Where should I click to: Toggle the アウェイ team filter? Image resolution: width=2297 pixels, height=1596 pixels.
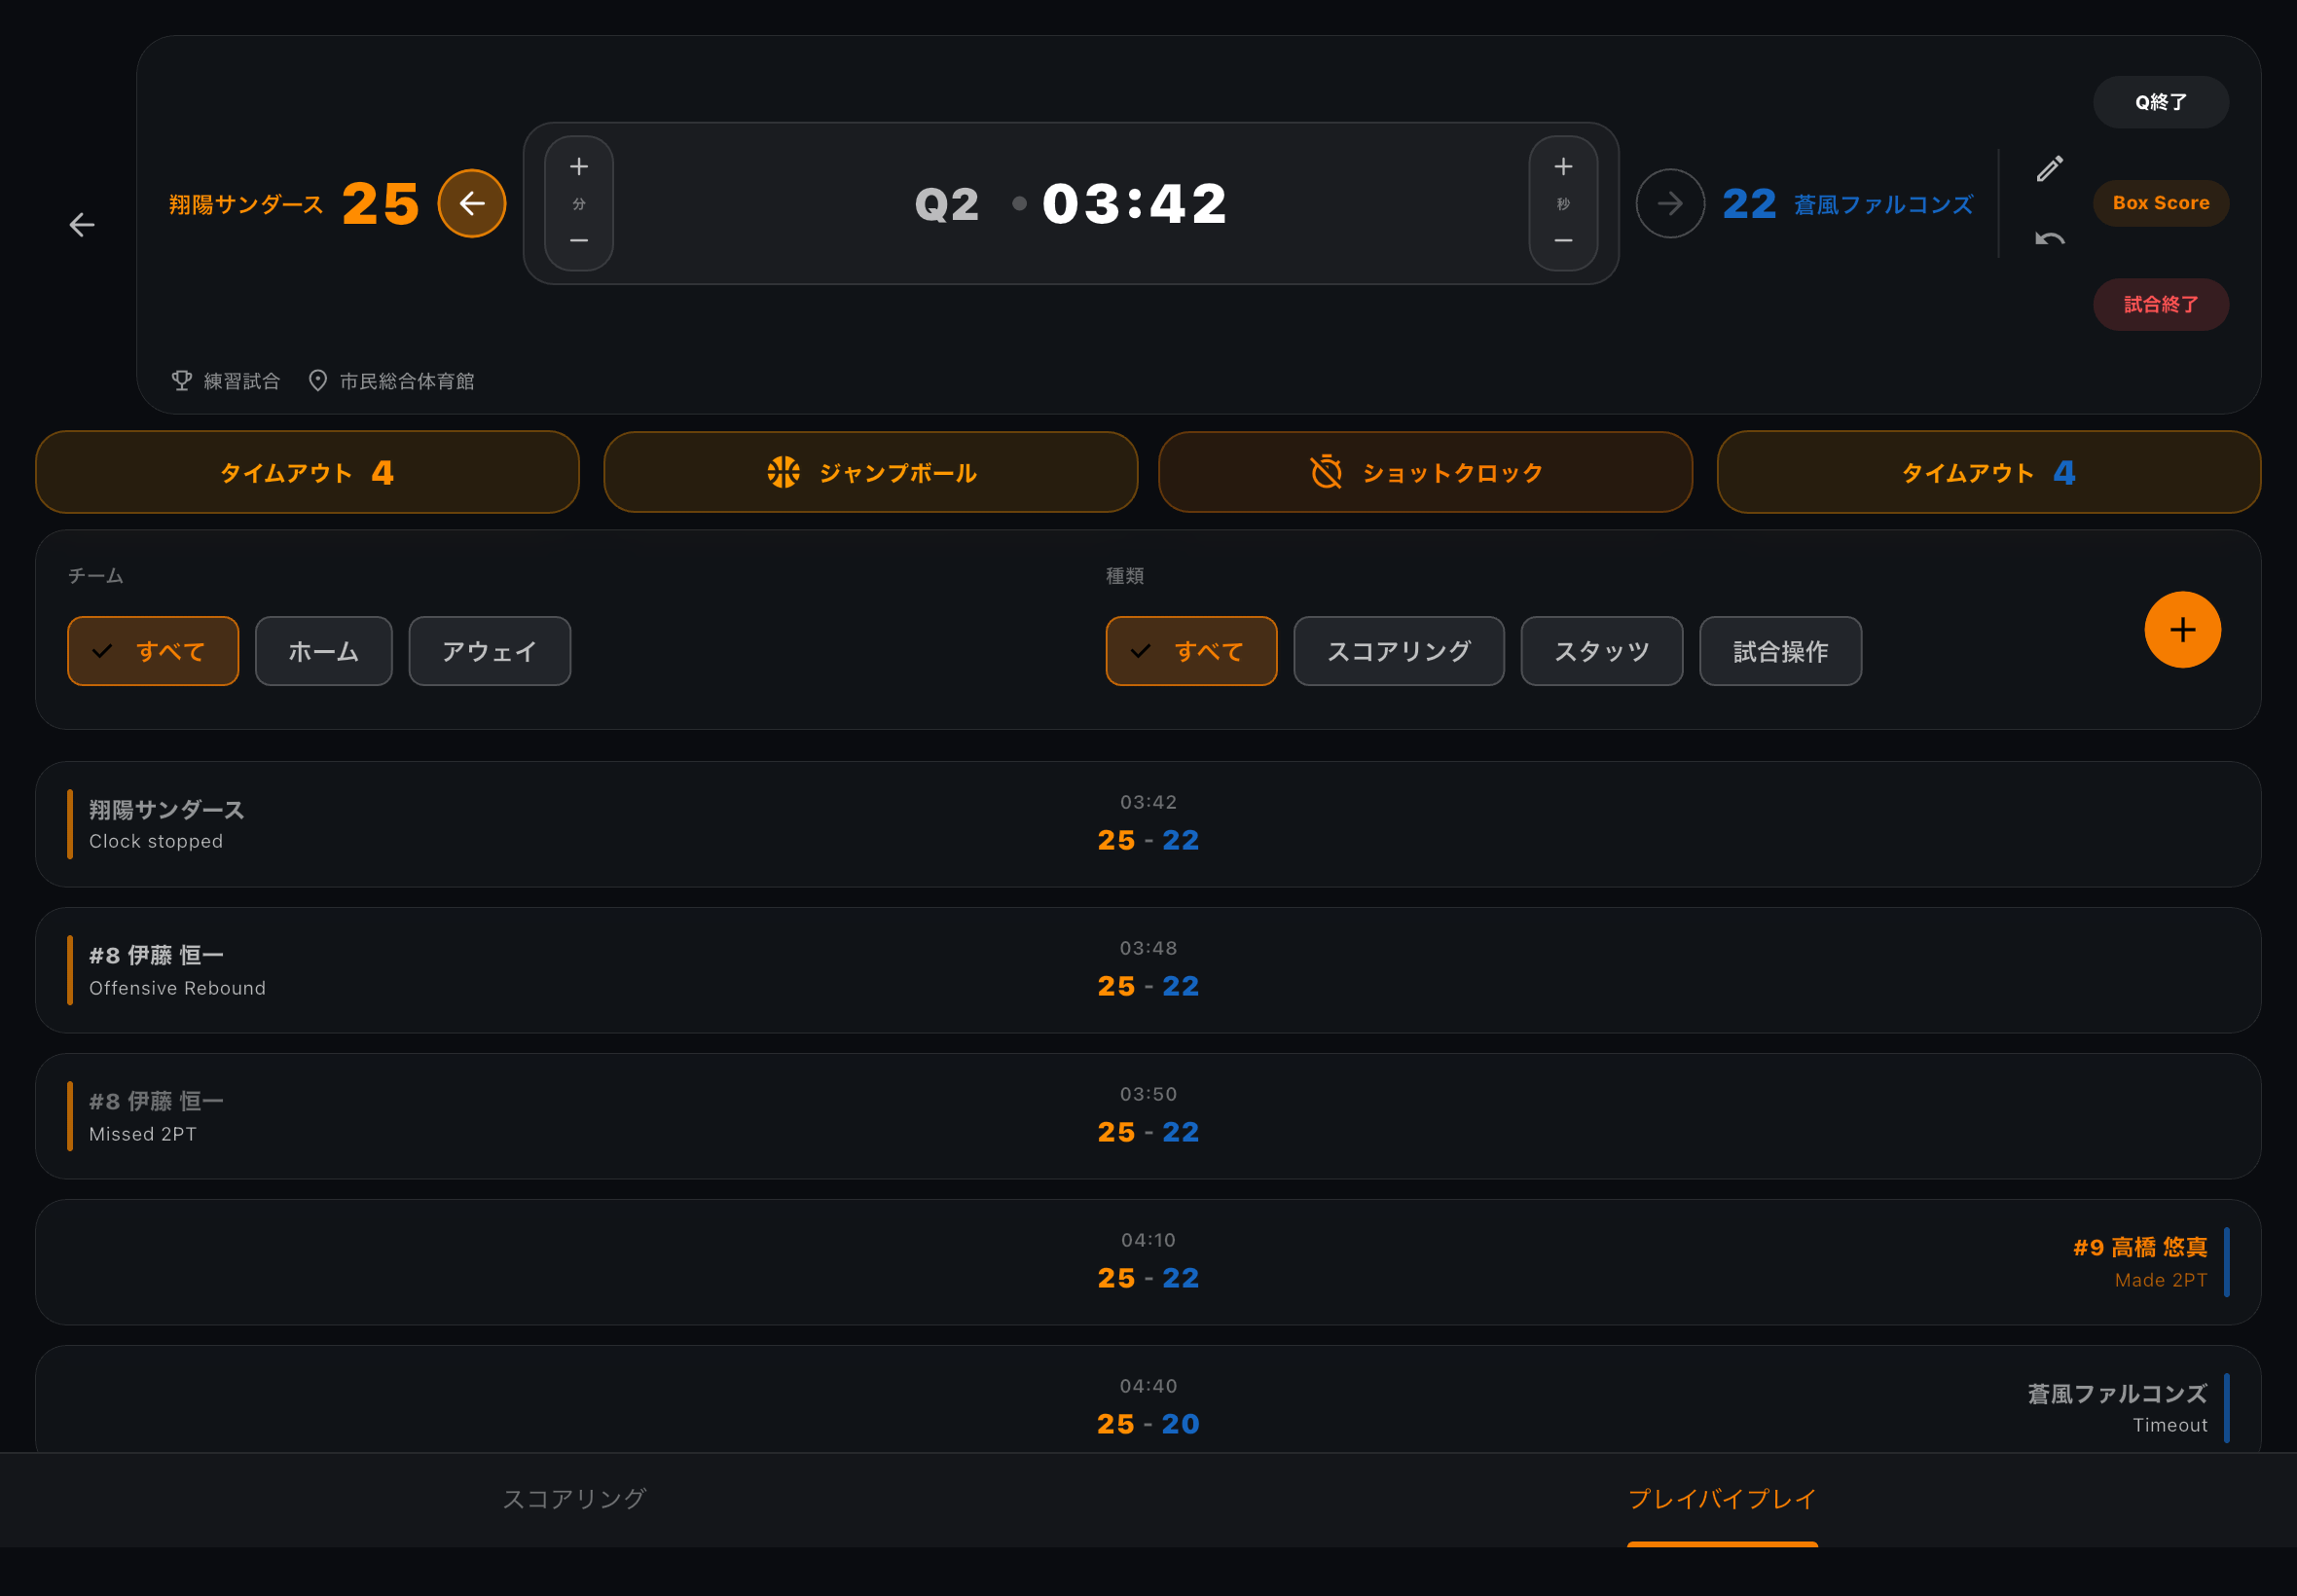coord(489,651)
